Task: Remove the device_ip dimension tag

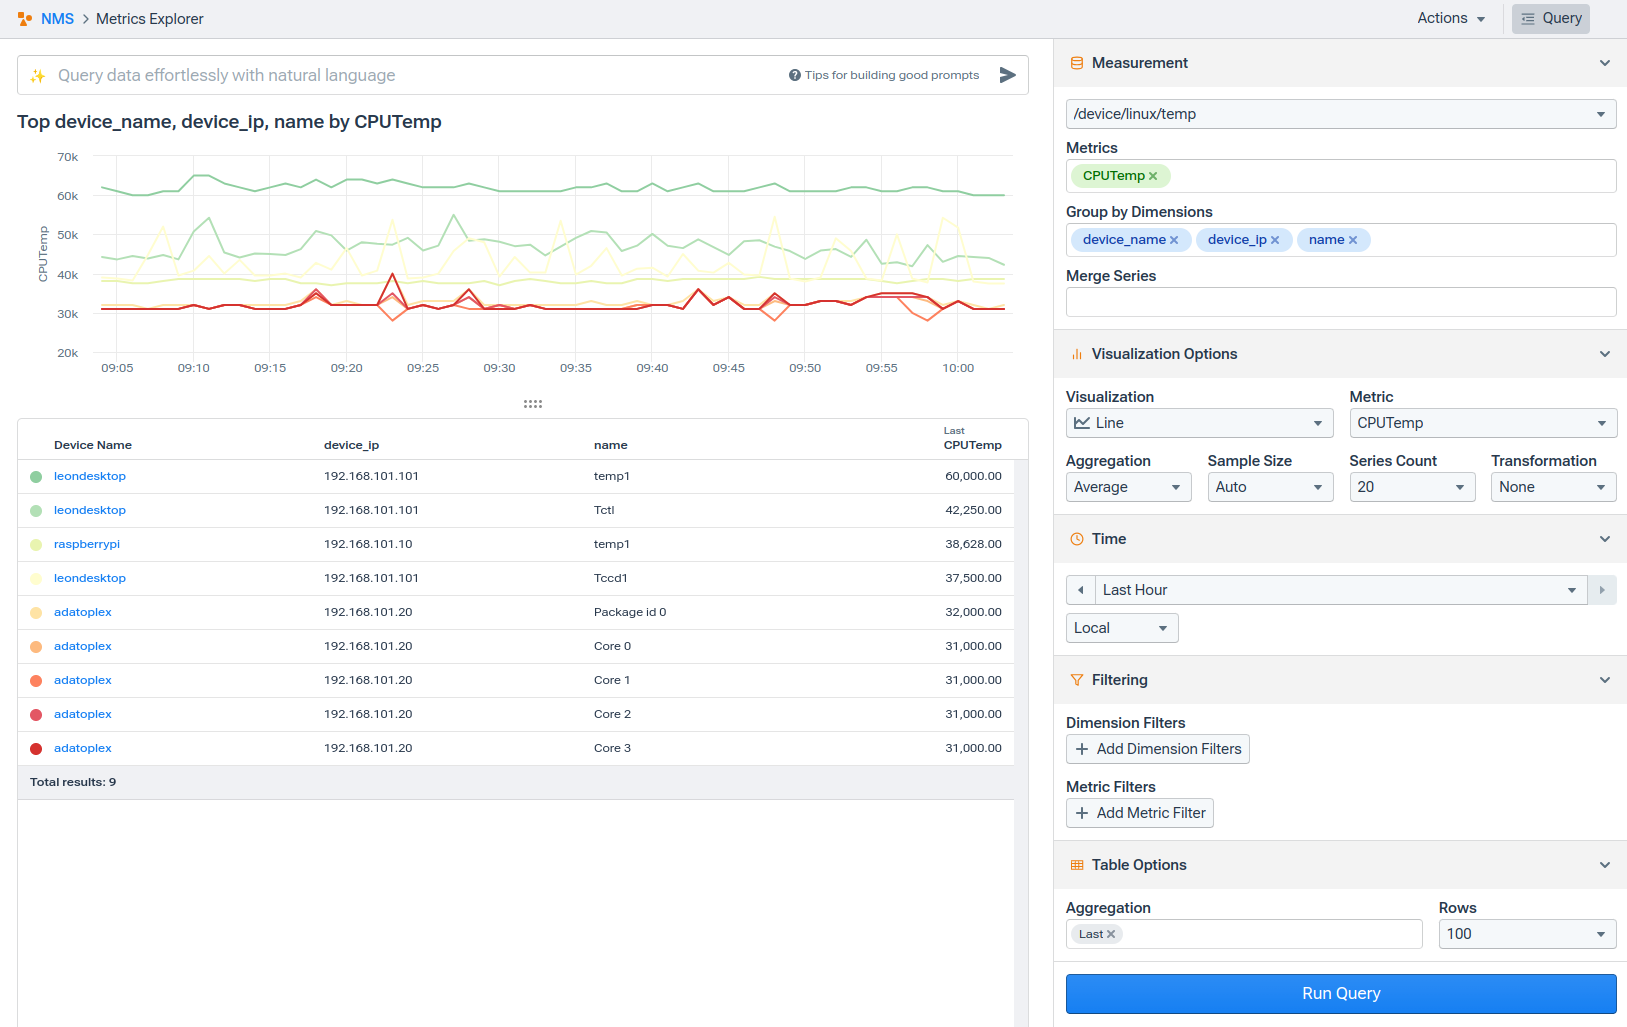Action: 1275,240
